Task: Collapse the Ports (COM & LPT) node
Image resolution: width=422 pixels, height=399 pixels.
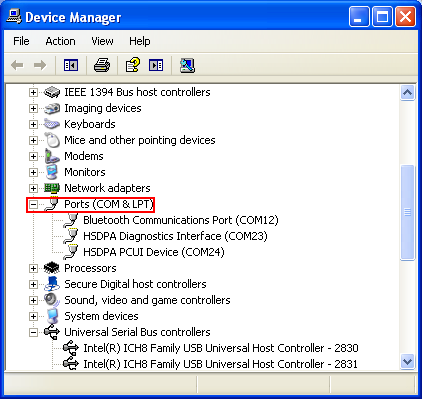Action: pos(33,204)
